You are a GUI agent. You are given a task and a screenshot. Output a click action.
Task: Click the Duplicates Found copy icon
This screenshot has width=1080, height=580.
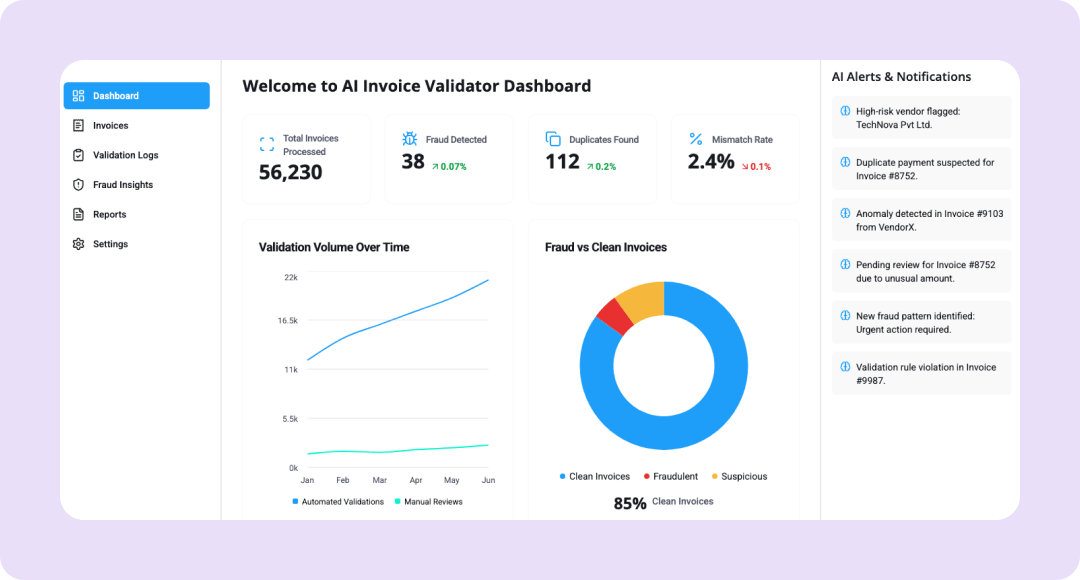pyautogui.click(x=553, y=139)
